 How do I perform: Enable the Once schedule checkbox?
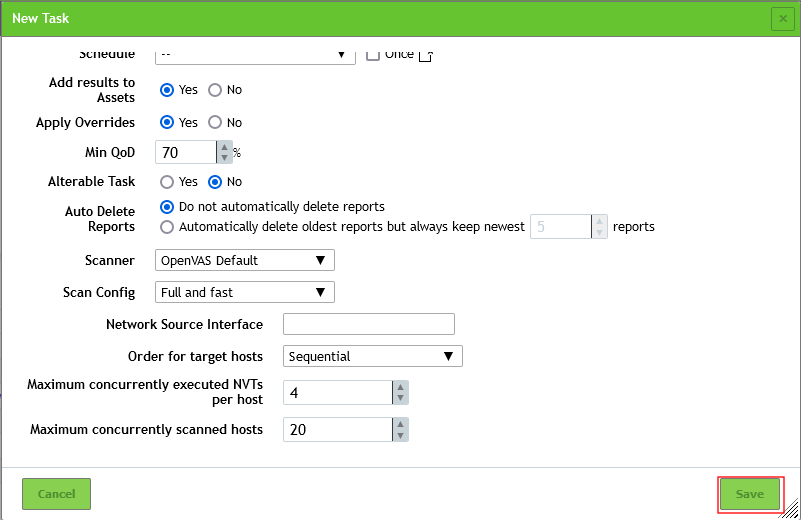tap(373, 54)
